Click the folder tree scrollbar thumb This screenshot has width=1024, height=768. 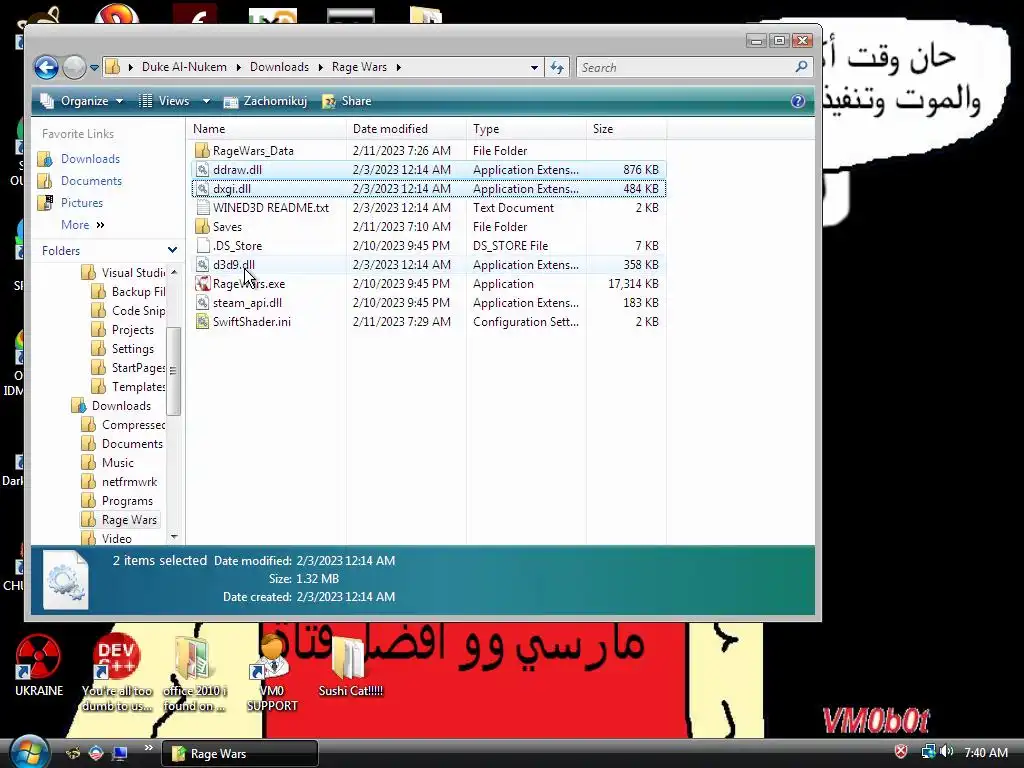(x=173, y=370)
